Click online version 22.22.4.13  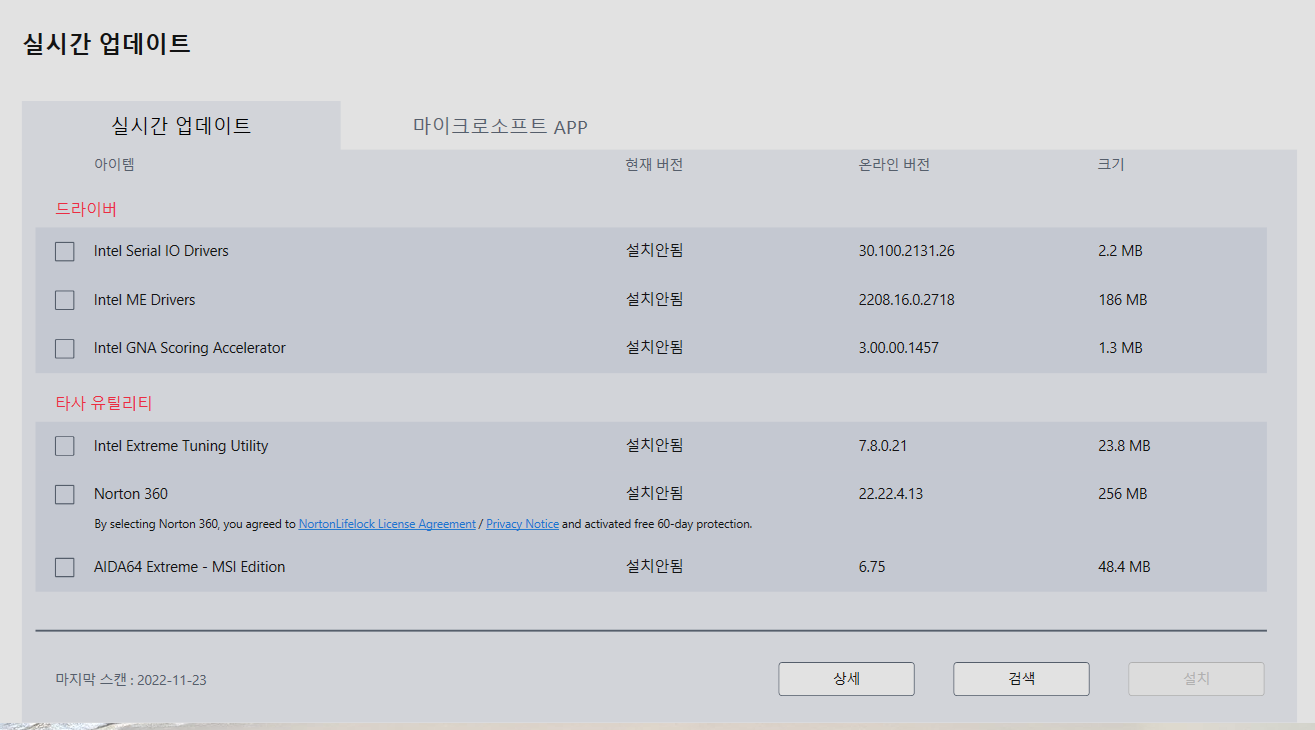pos(891,494)
